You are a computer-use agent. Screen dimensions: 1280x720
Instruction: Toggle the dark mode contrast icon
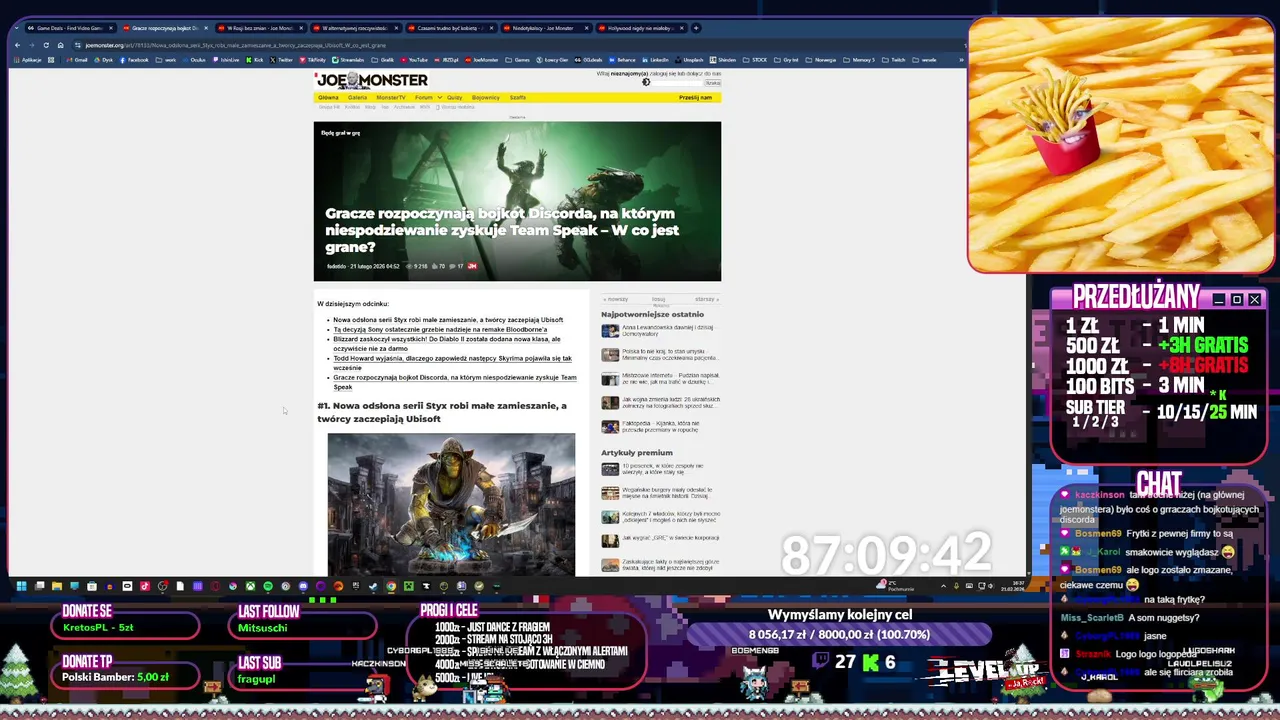click(646, 82)
